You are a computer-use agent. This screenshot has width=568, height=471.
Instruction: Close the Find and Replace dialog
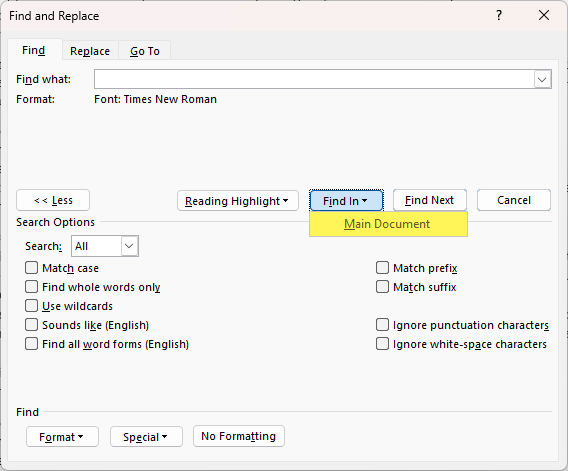544,15
